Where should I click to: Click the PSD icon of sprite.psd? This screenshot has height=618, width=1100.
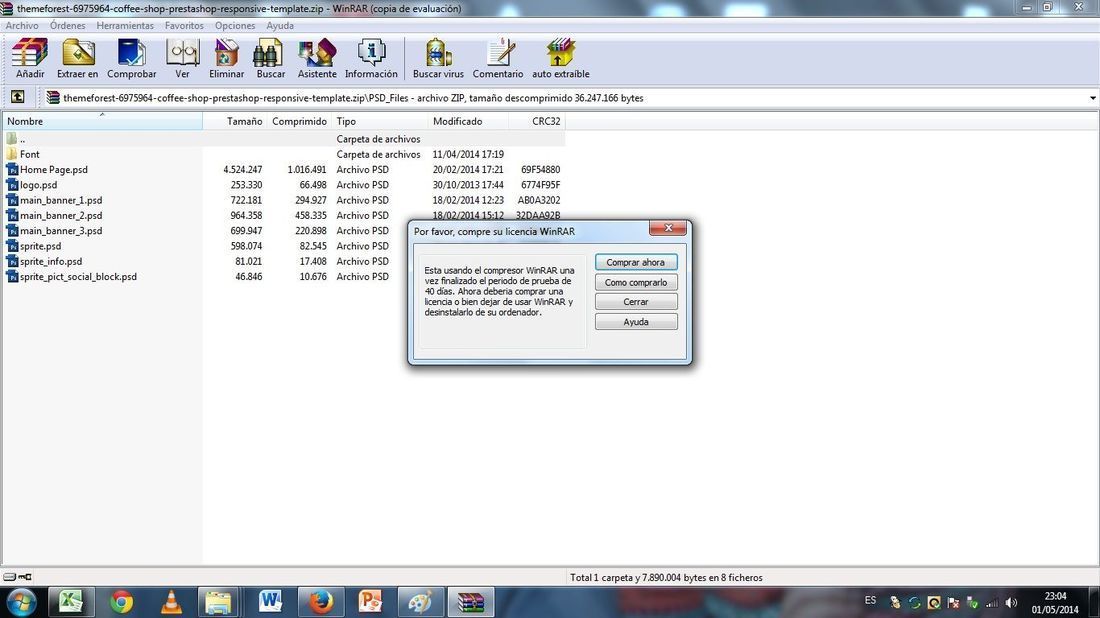click(x=12, y=246)
